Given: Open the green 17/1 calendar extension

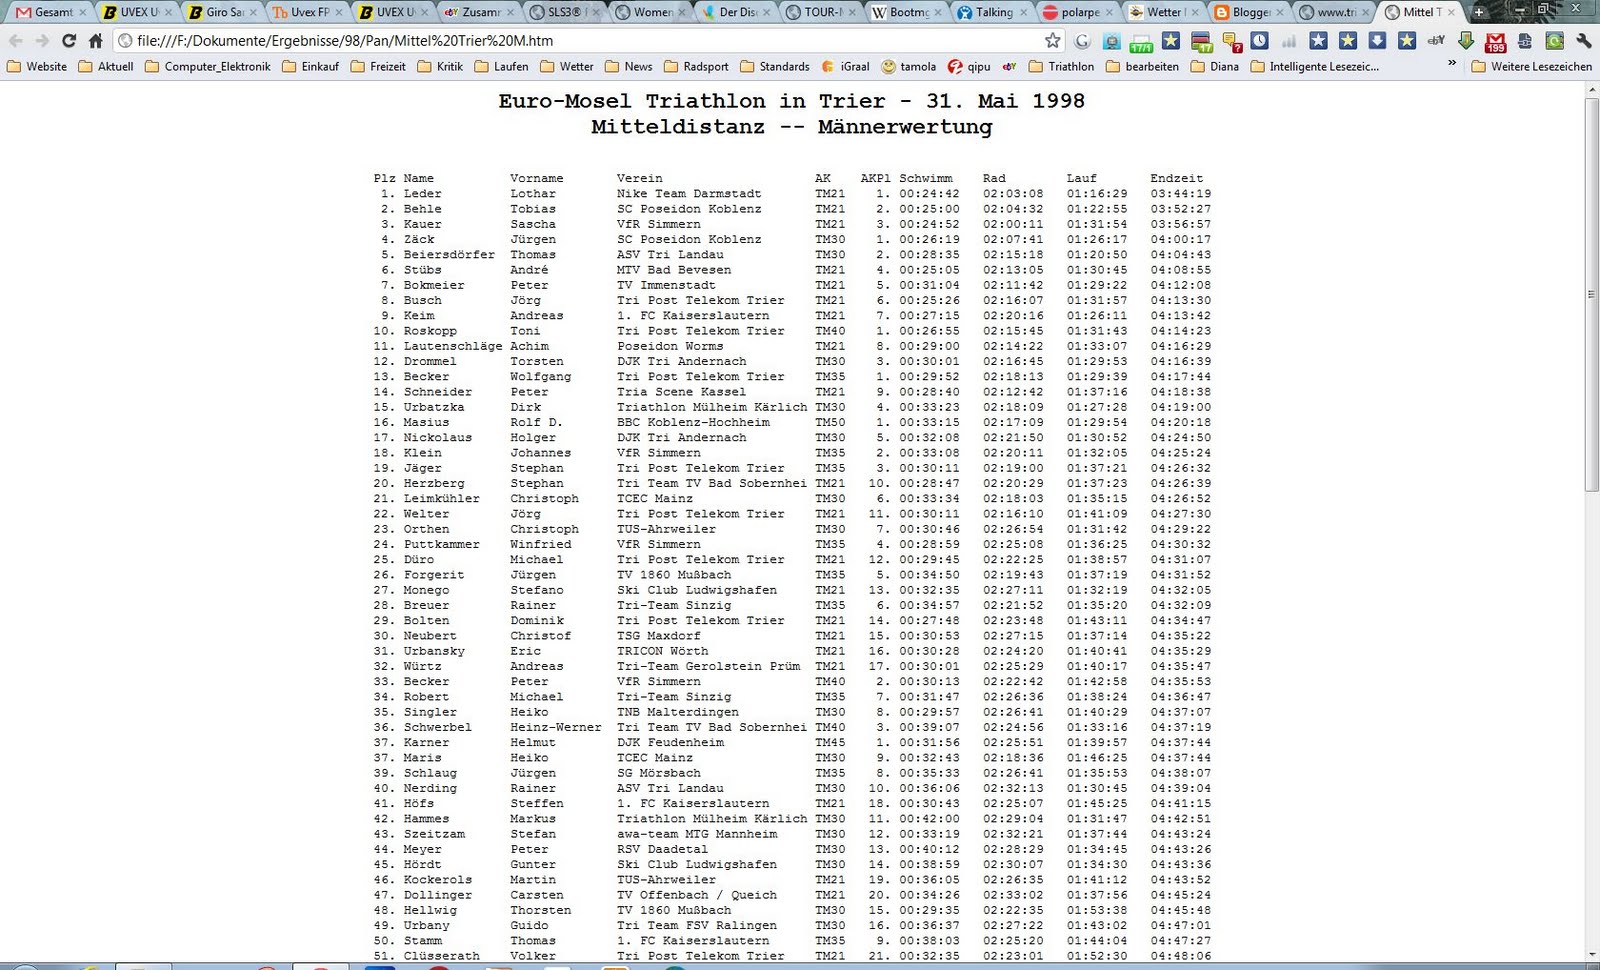Looking at the screenshot, I should pyautogui.click(x=1141, y=41).
